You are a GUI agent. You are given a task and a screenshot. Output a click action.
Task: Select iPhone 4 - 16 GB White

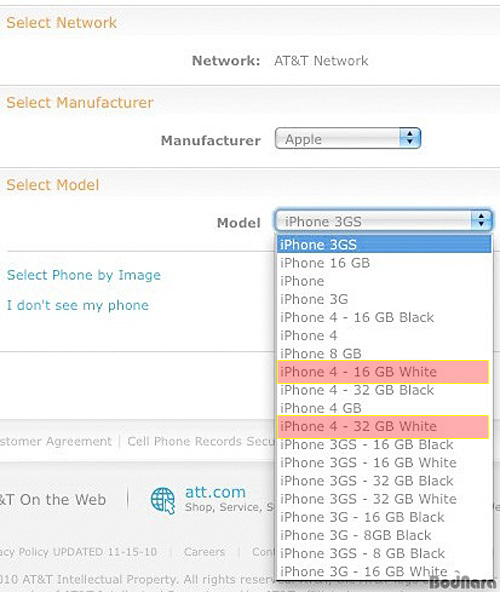383,372
